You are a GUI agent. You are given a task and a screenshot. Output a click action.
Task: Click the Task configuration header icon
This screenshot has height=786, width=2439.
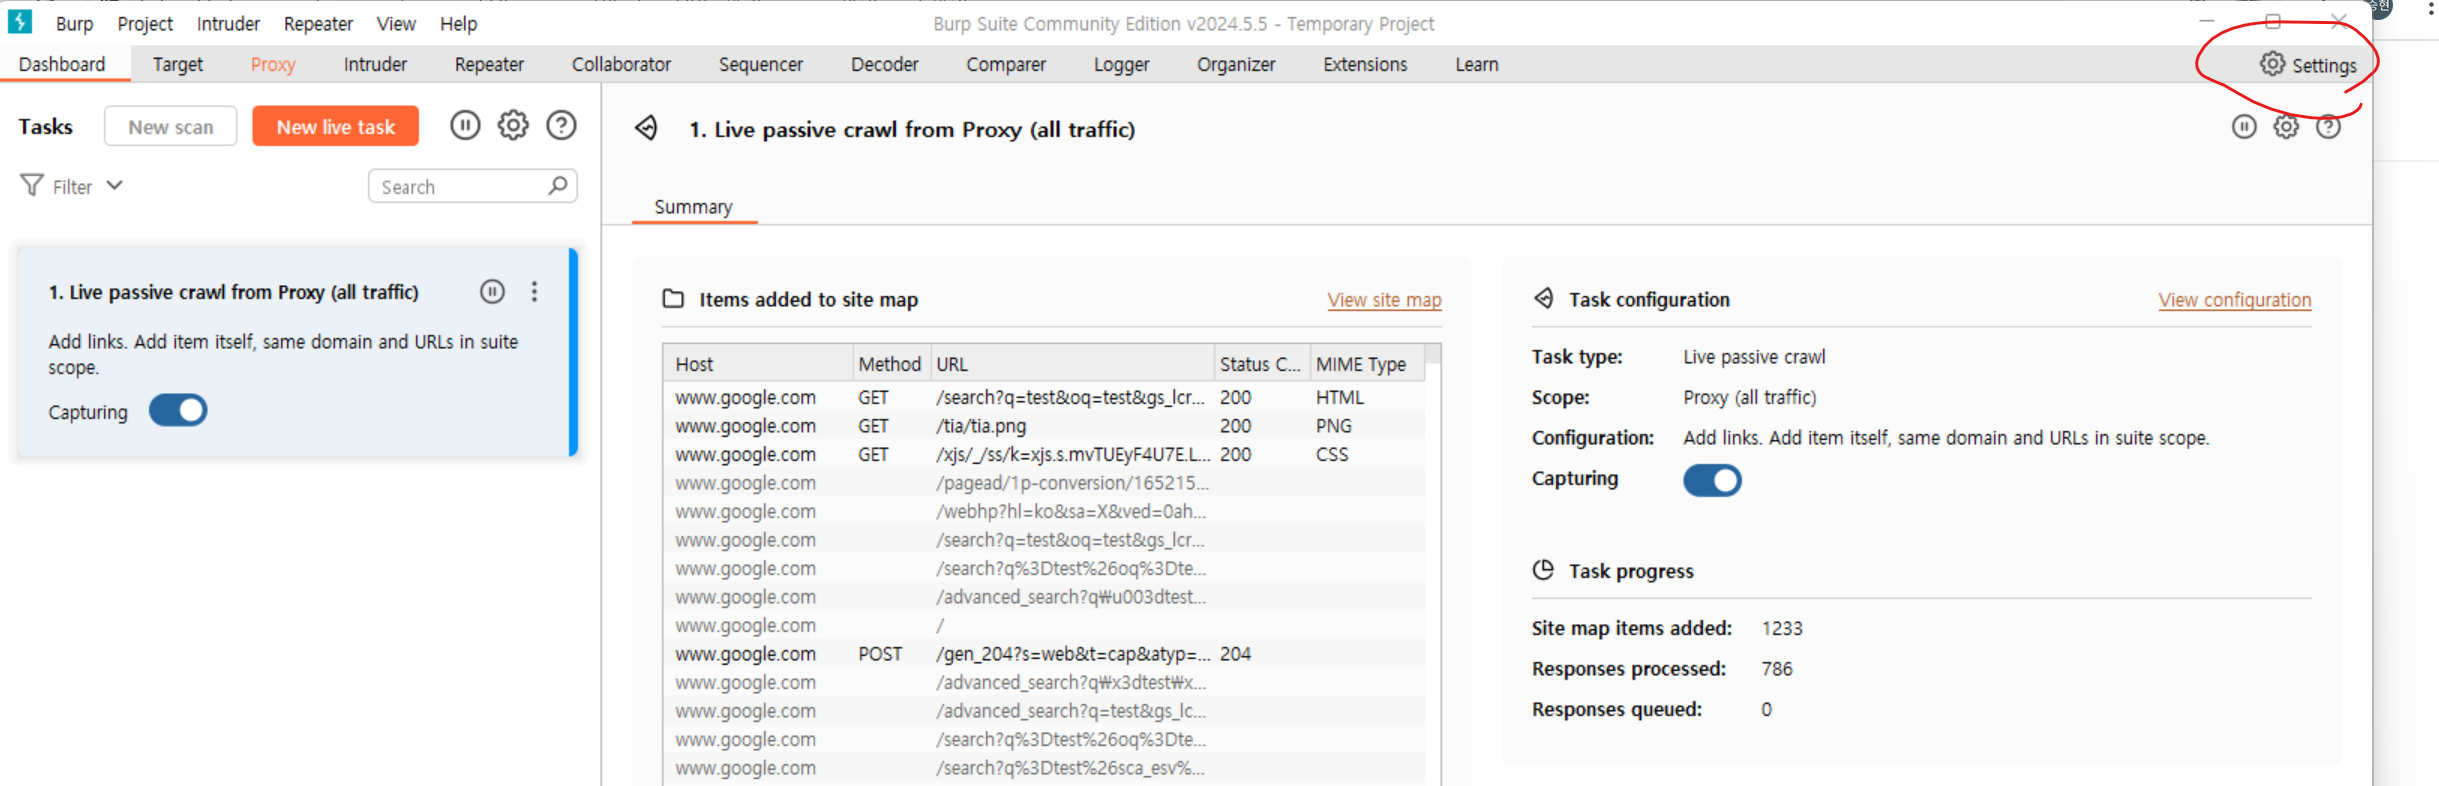coord(1544,298)
